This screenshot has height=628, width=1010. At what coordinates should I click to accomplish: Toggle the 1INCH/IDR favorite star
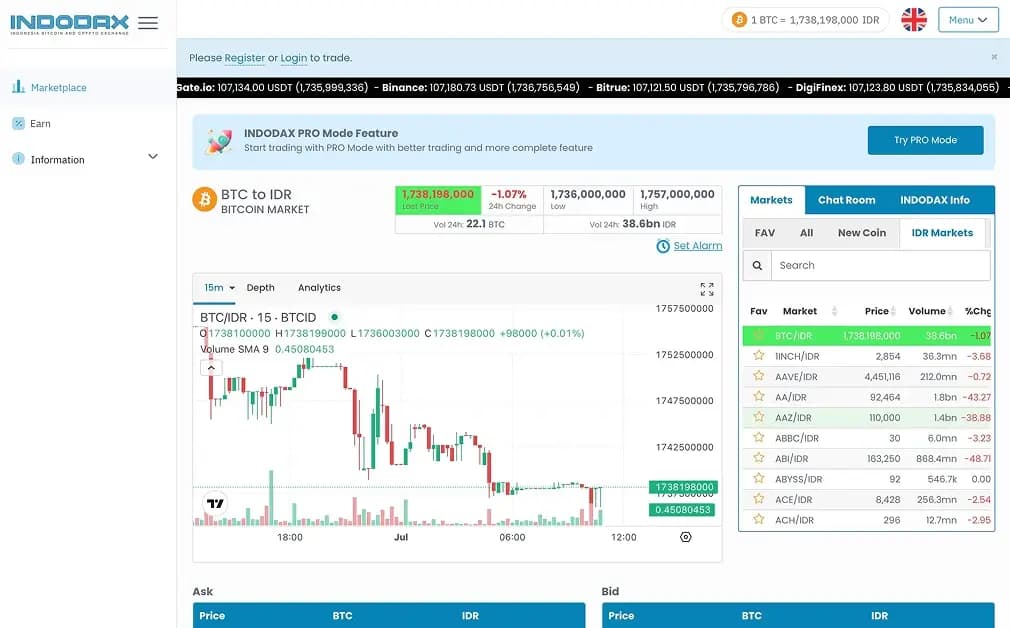(758, 356)
